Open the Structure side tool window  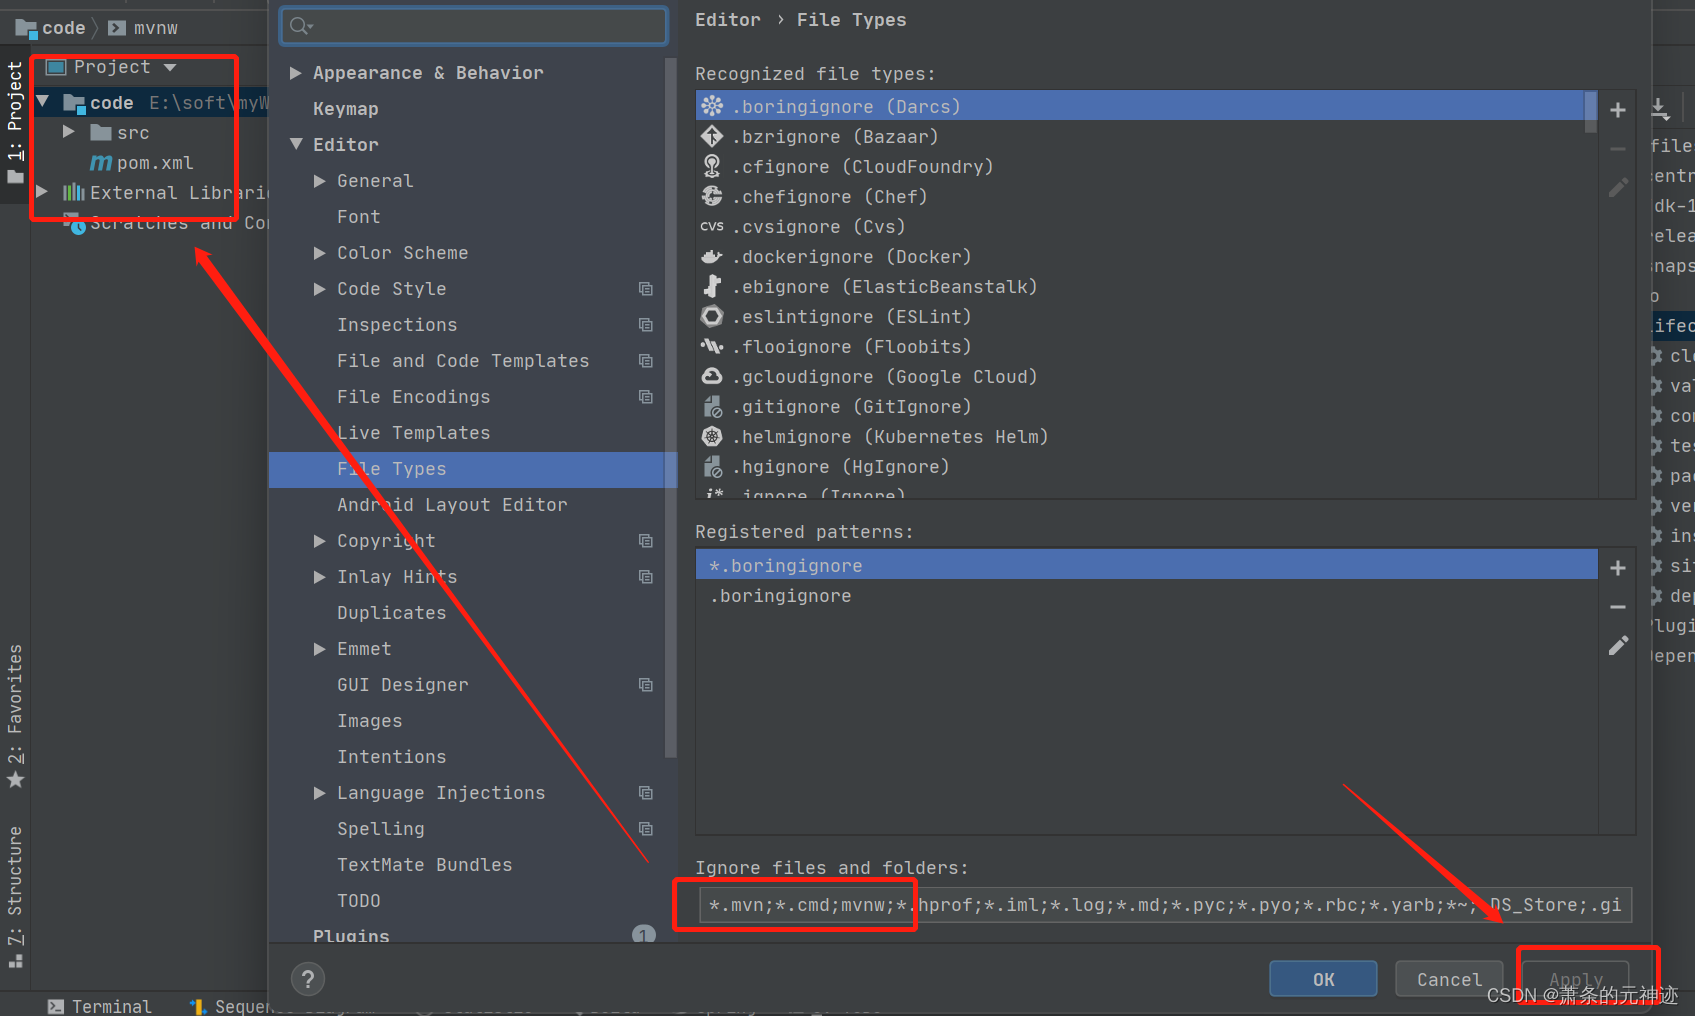coord(15,896)
